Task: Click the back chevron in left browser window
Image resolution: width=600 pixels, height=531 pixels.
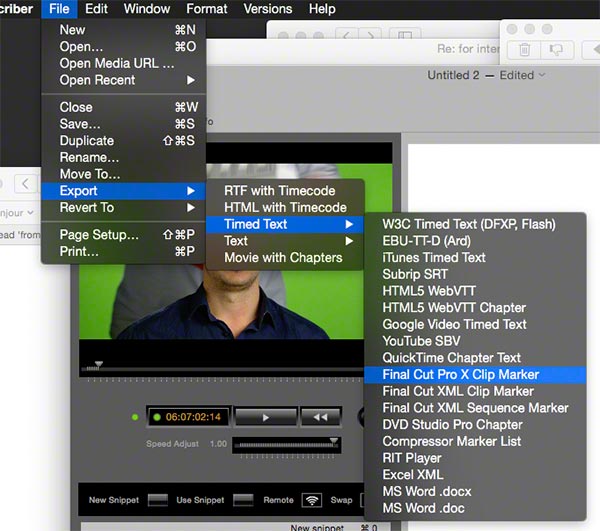Action: tap(25, 184)
